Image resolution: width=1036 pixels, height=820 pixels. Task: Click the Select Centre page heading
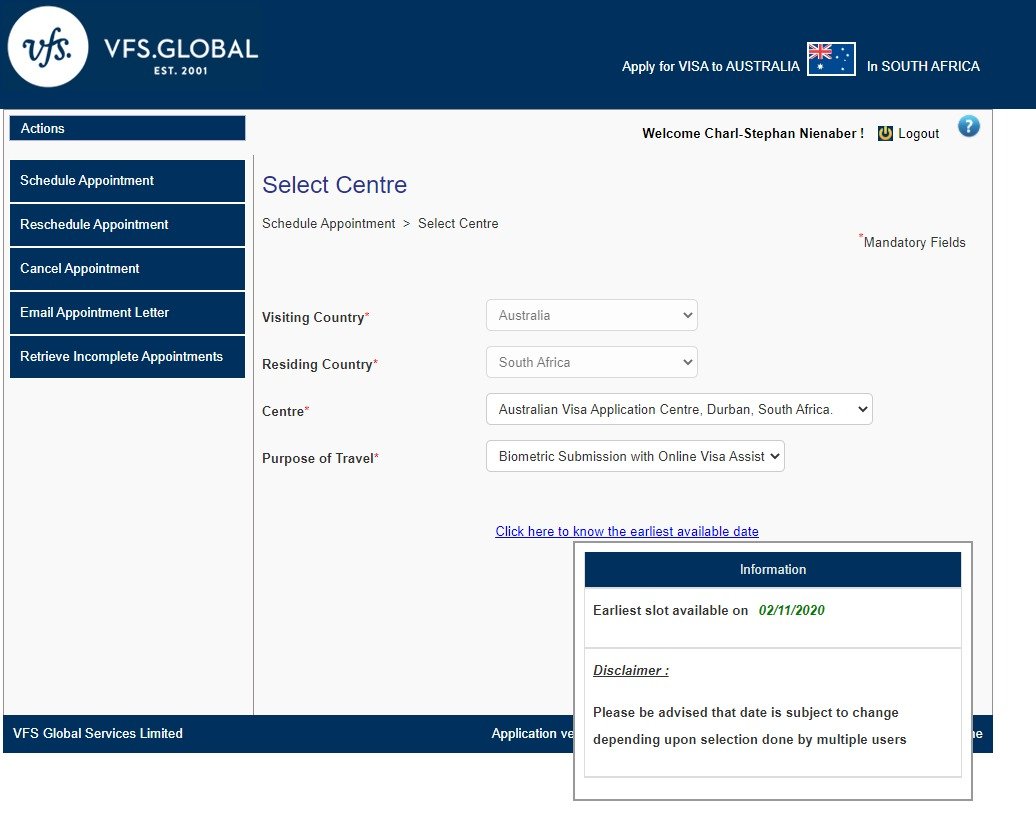pos(334,185)
